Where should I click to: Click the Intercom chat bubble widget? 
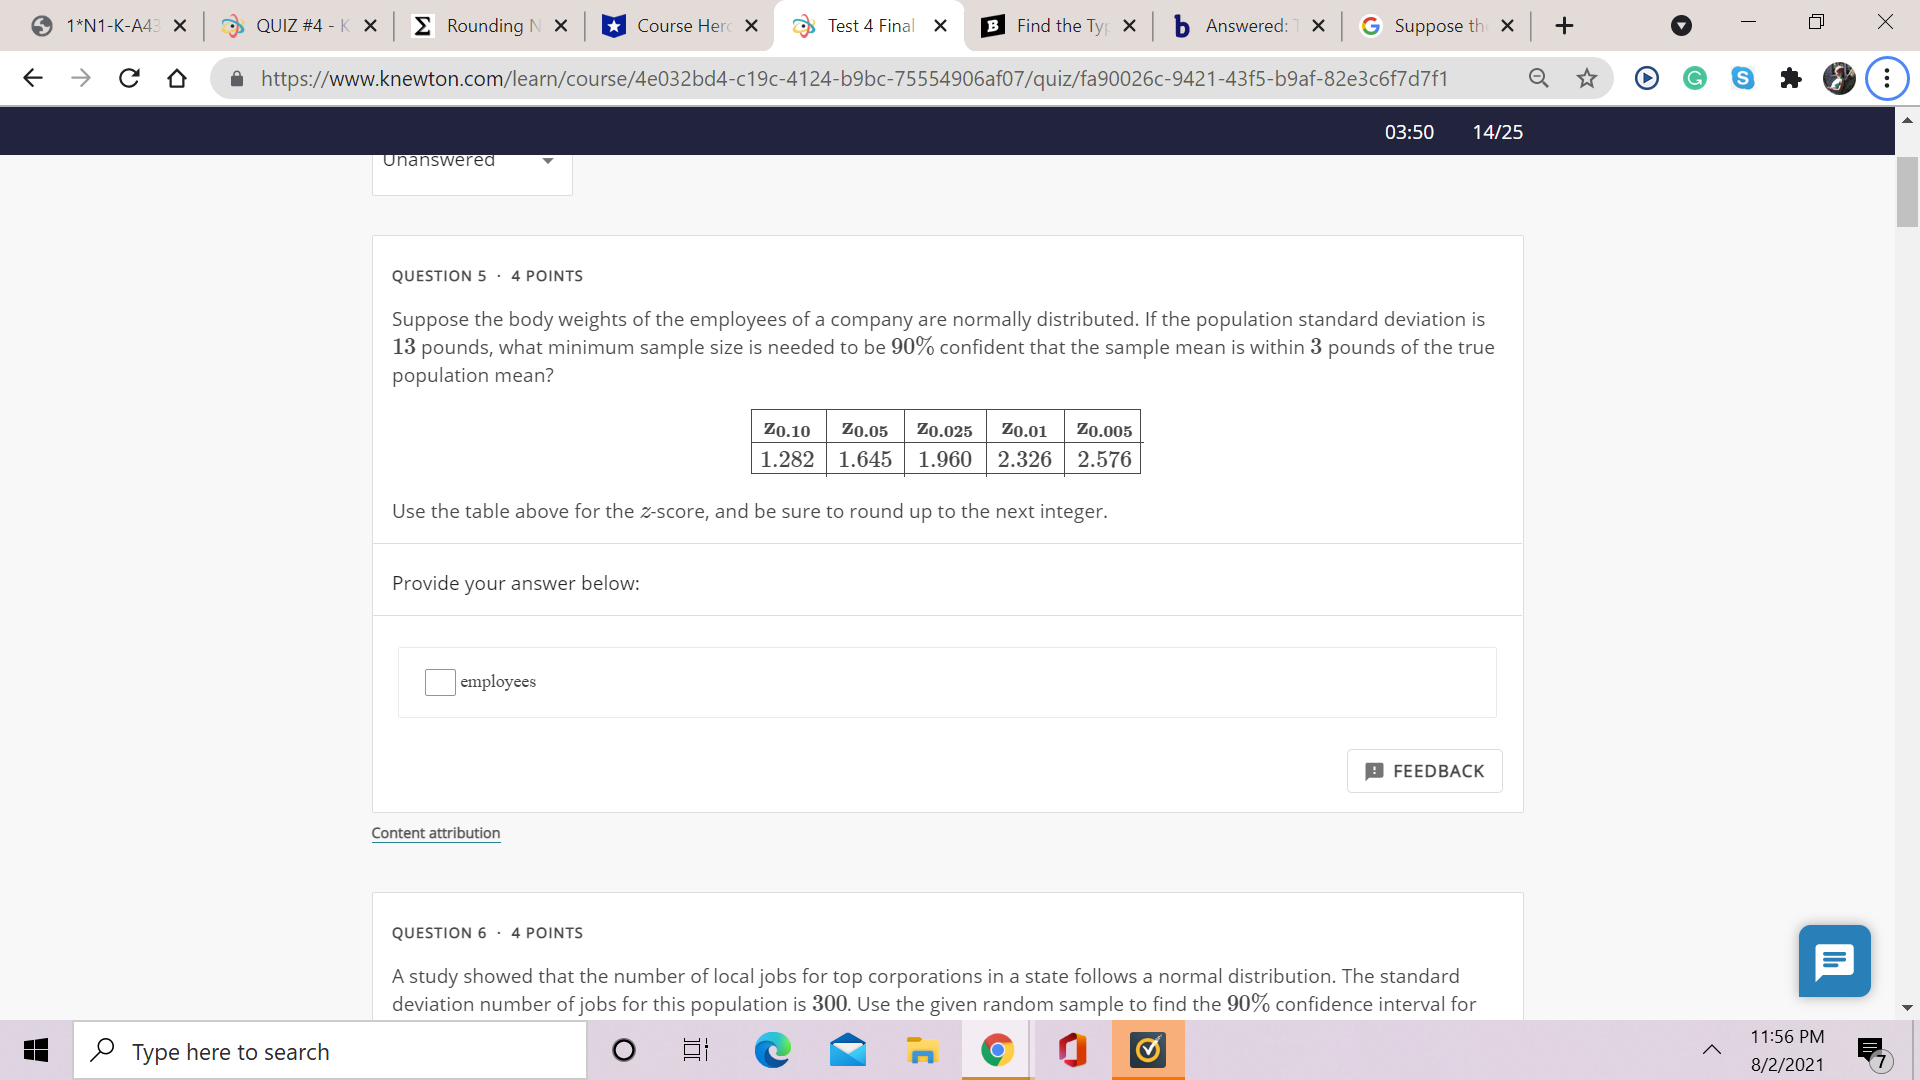pyautogui.click(x=1833, y=961)
